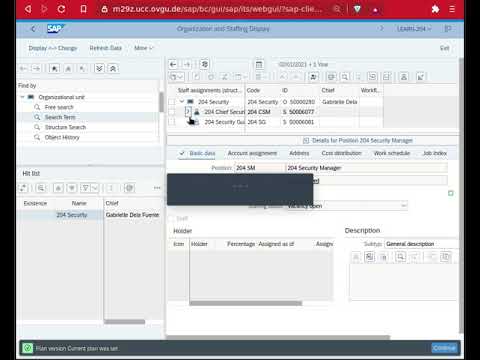Screen dimensions: 480x360
Task: Select Object History in Find by
Action: click(x=62, y=137)
